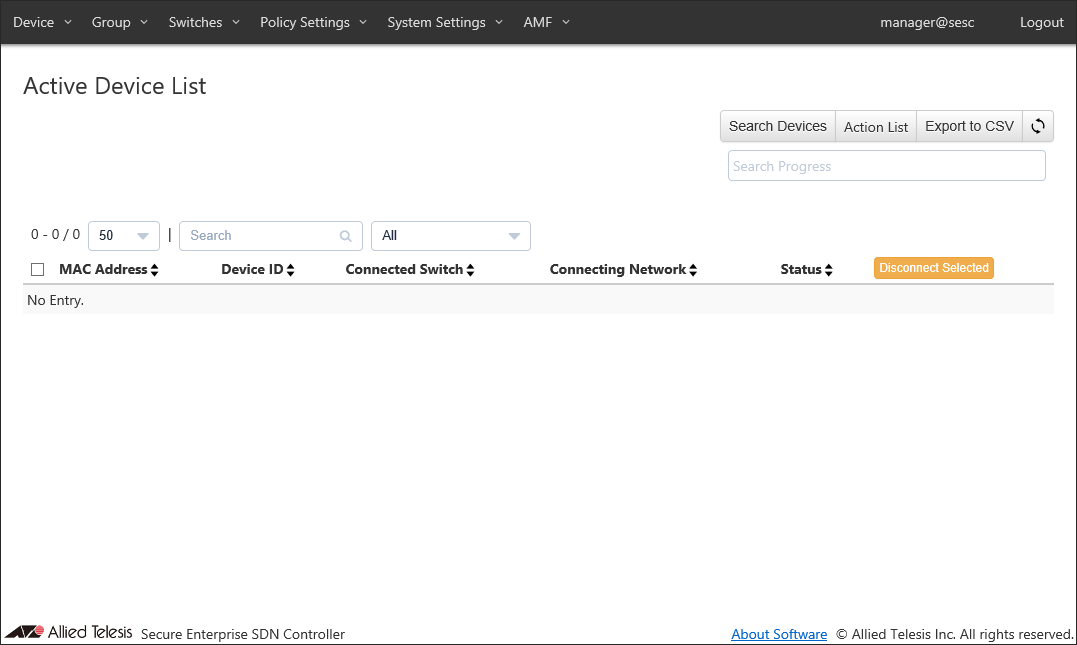Click the Search Devices button
The image size is (1077, 645).
coord(778,126)
